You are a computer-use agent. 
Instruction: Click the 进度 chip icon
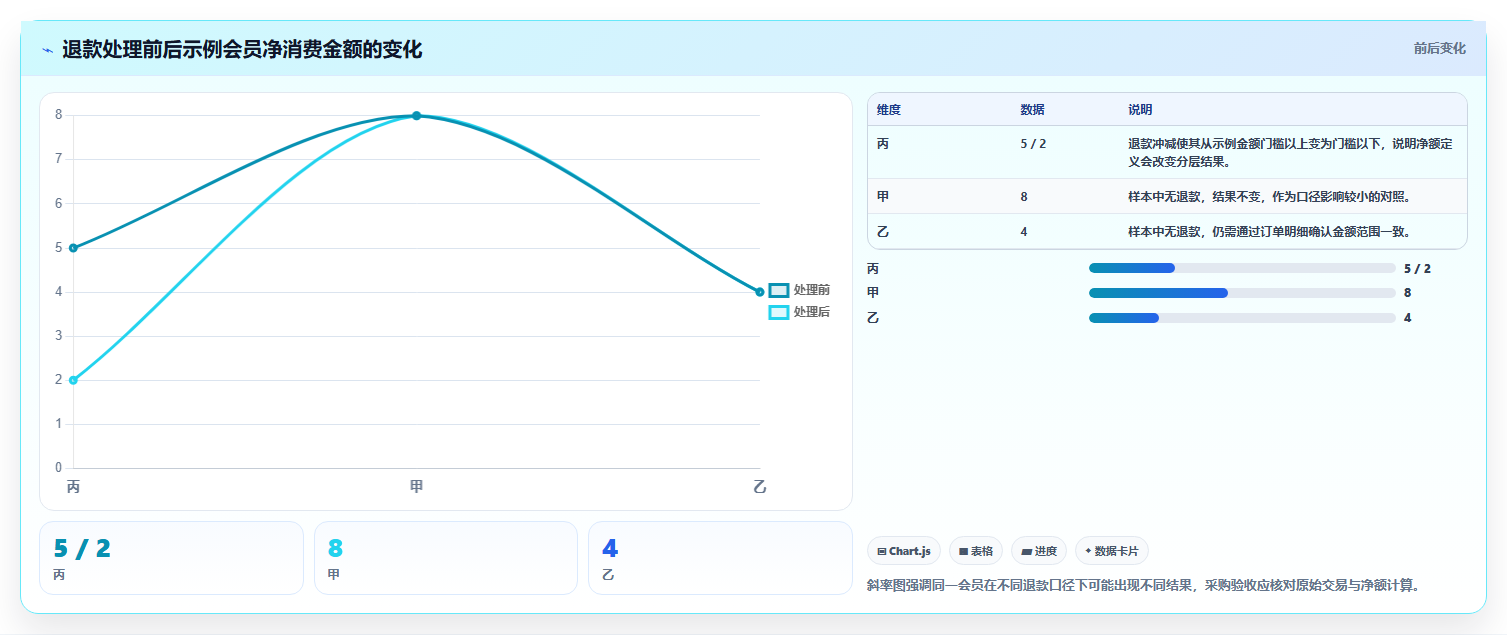(1027, 551)
